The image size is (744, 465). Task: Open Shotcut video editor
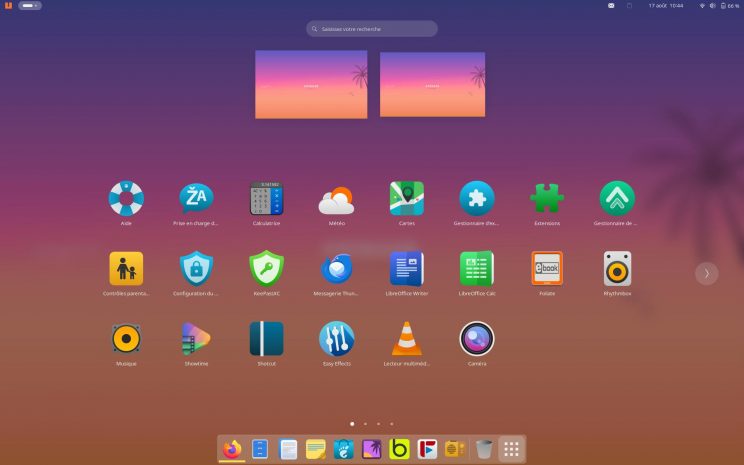(x=266, y=339)
